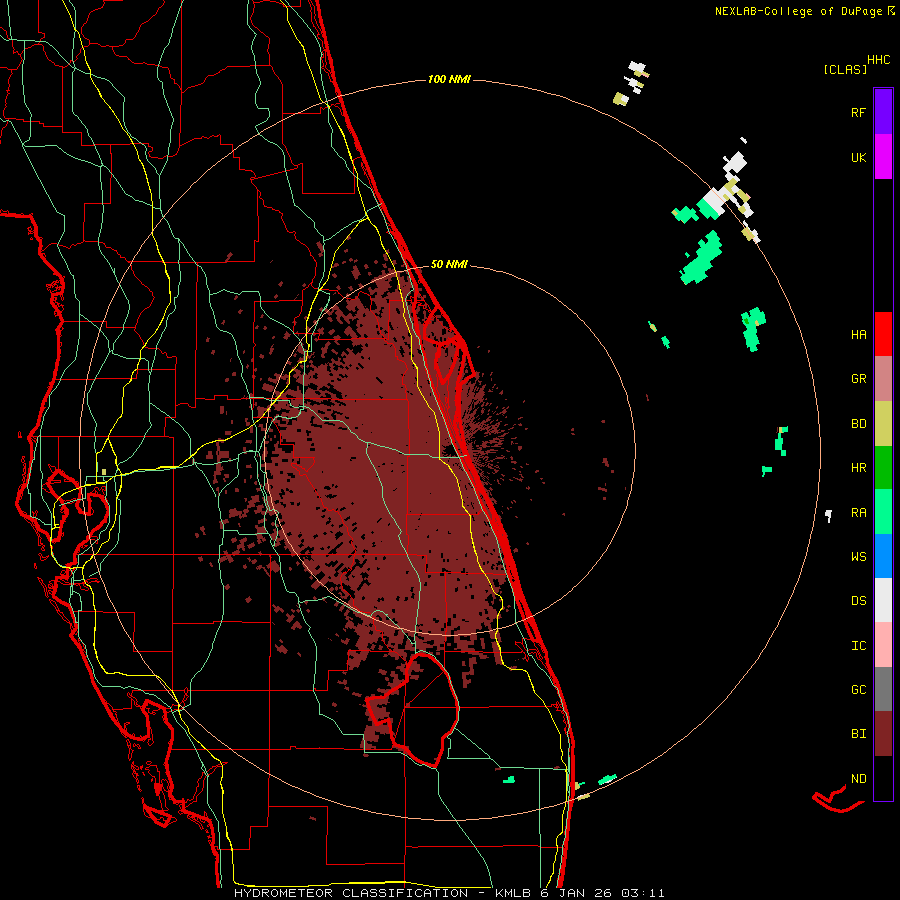Click the 03:11 time stamp
The width and height of the screenshot is (900, 900).
[x=643, y=893]
